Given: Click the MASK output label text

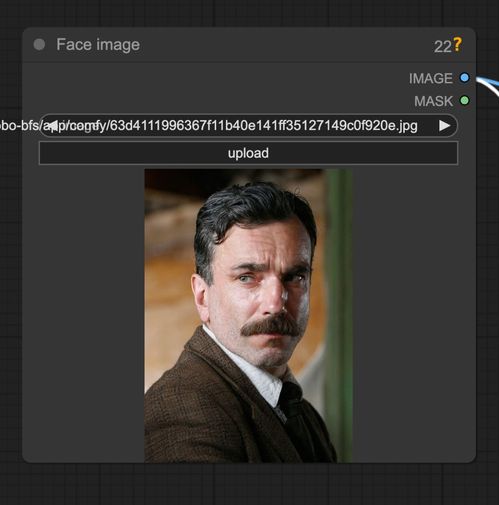Looking at the screenshot, I should (x=433, y=101).
